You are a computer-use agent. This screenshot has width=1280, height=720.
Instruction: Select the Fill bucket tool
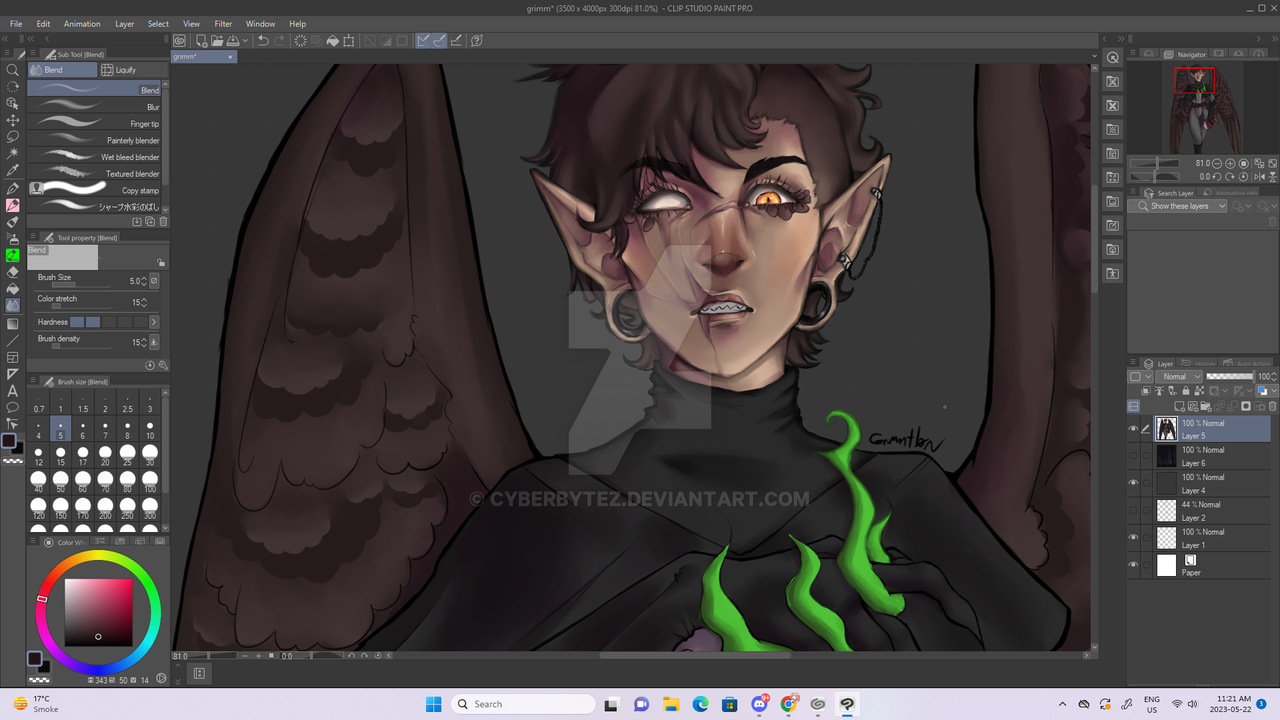pos(13,289)
